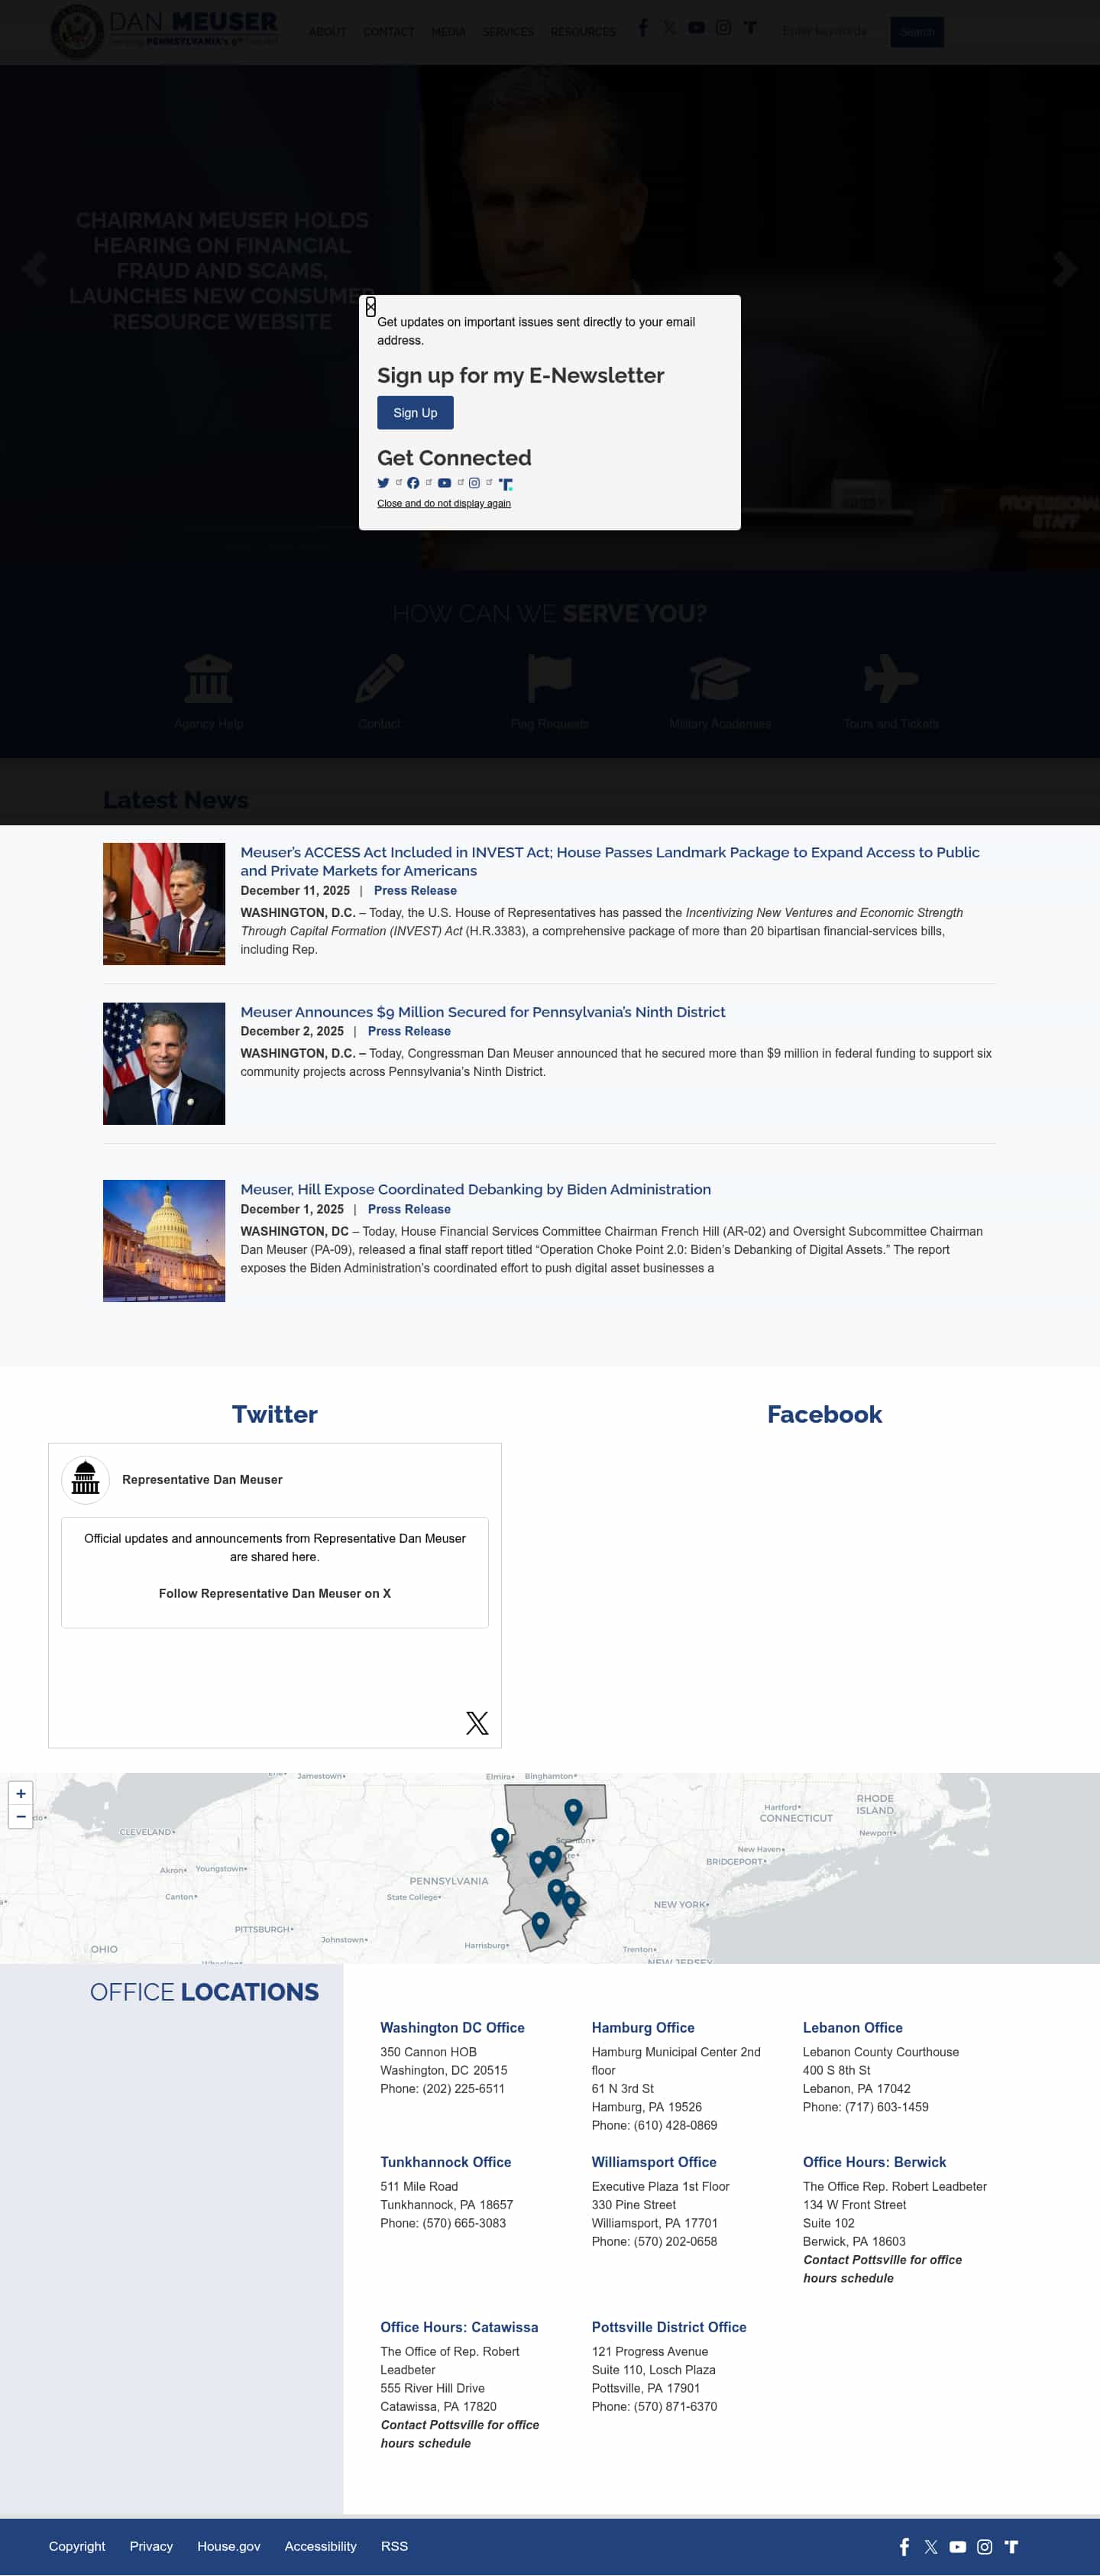Click Press Release tag for December 2 article
The height and width of the screenshot is (2576, 1100).
point(409,1031)
